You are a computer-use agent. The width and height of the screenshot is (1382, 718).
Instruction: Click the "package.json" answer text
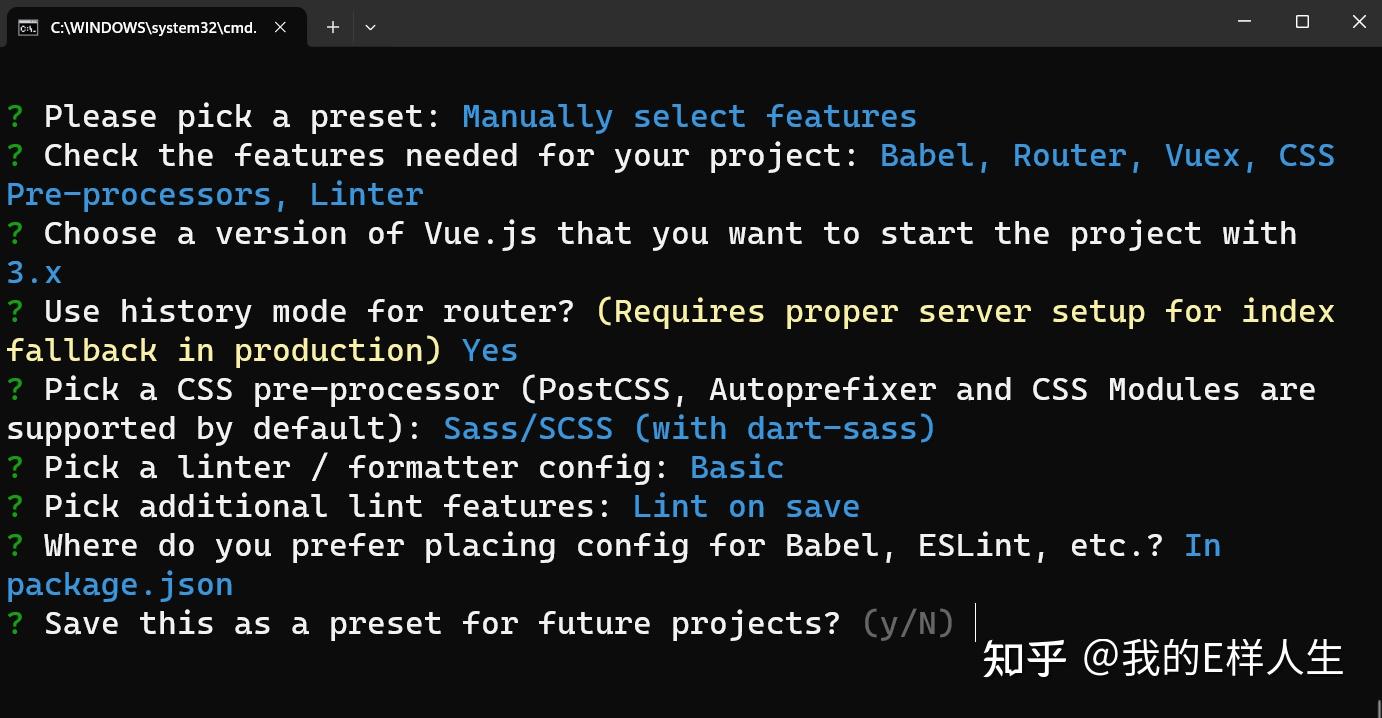pyautogui.click(x=120, y=584)
